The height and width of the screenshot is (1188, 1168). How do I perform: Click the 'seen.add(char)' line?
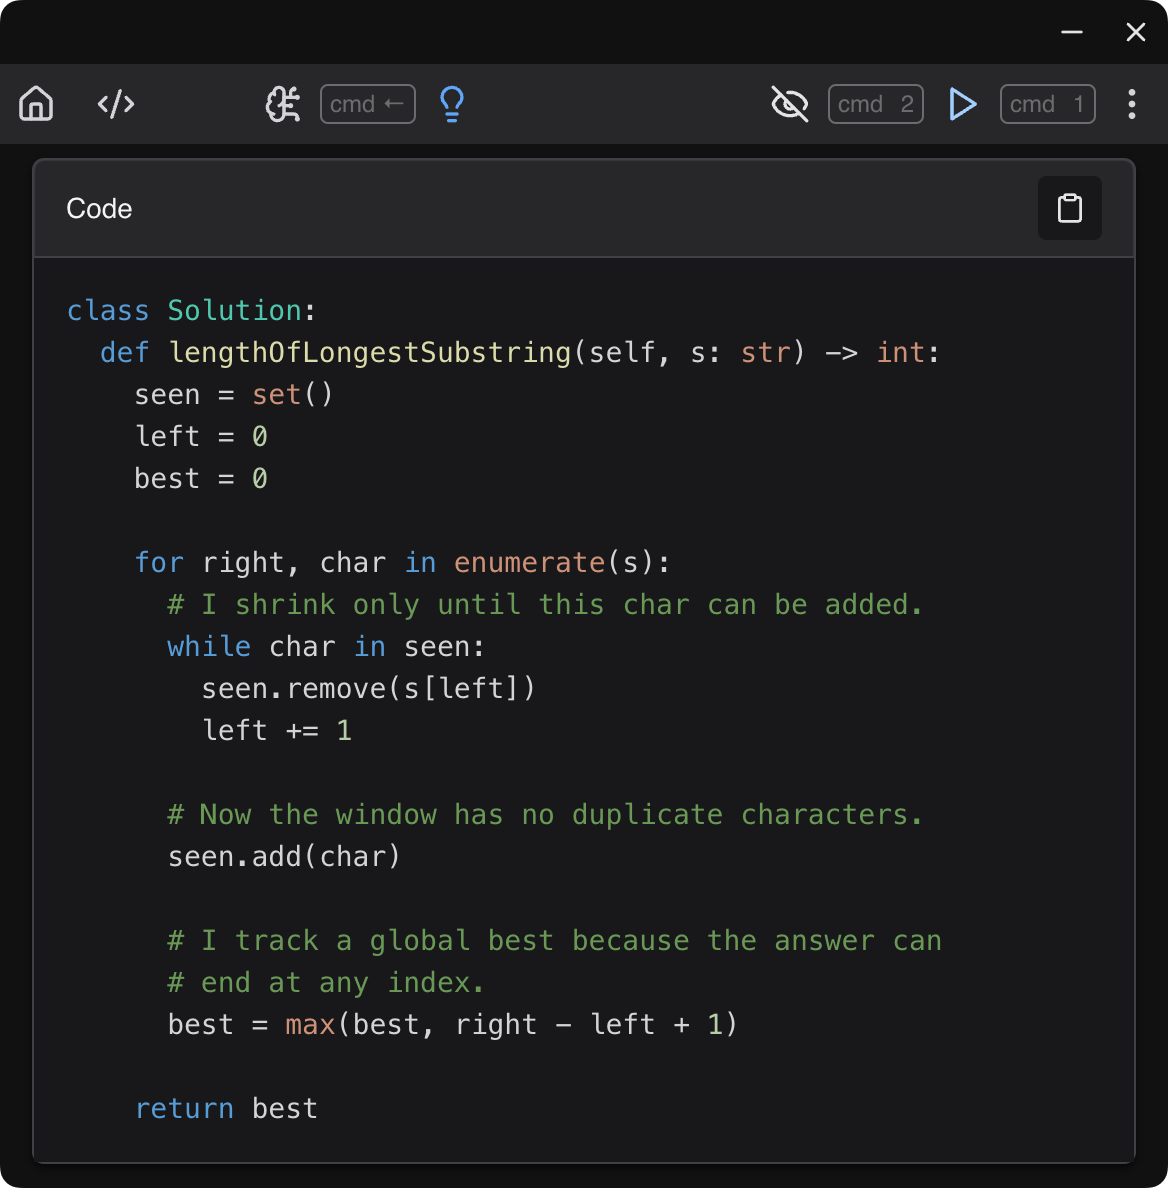284,857
